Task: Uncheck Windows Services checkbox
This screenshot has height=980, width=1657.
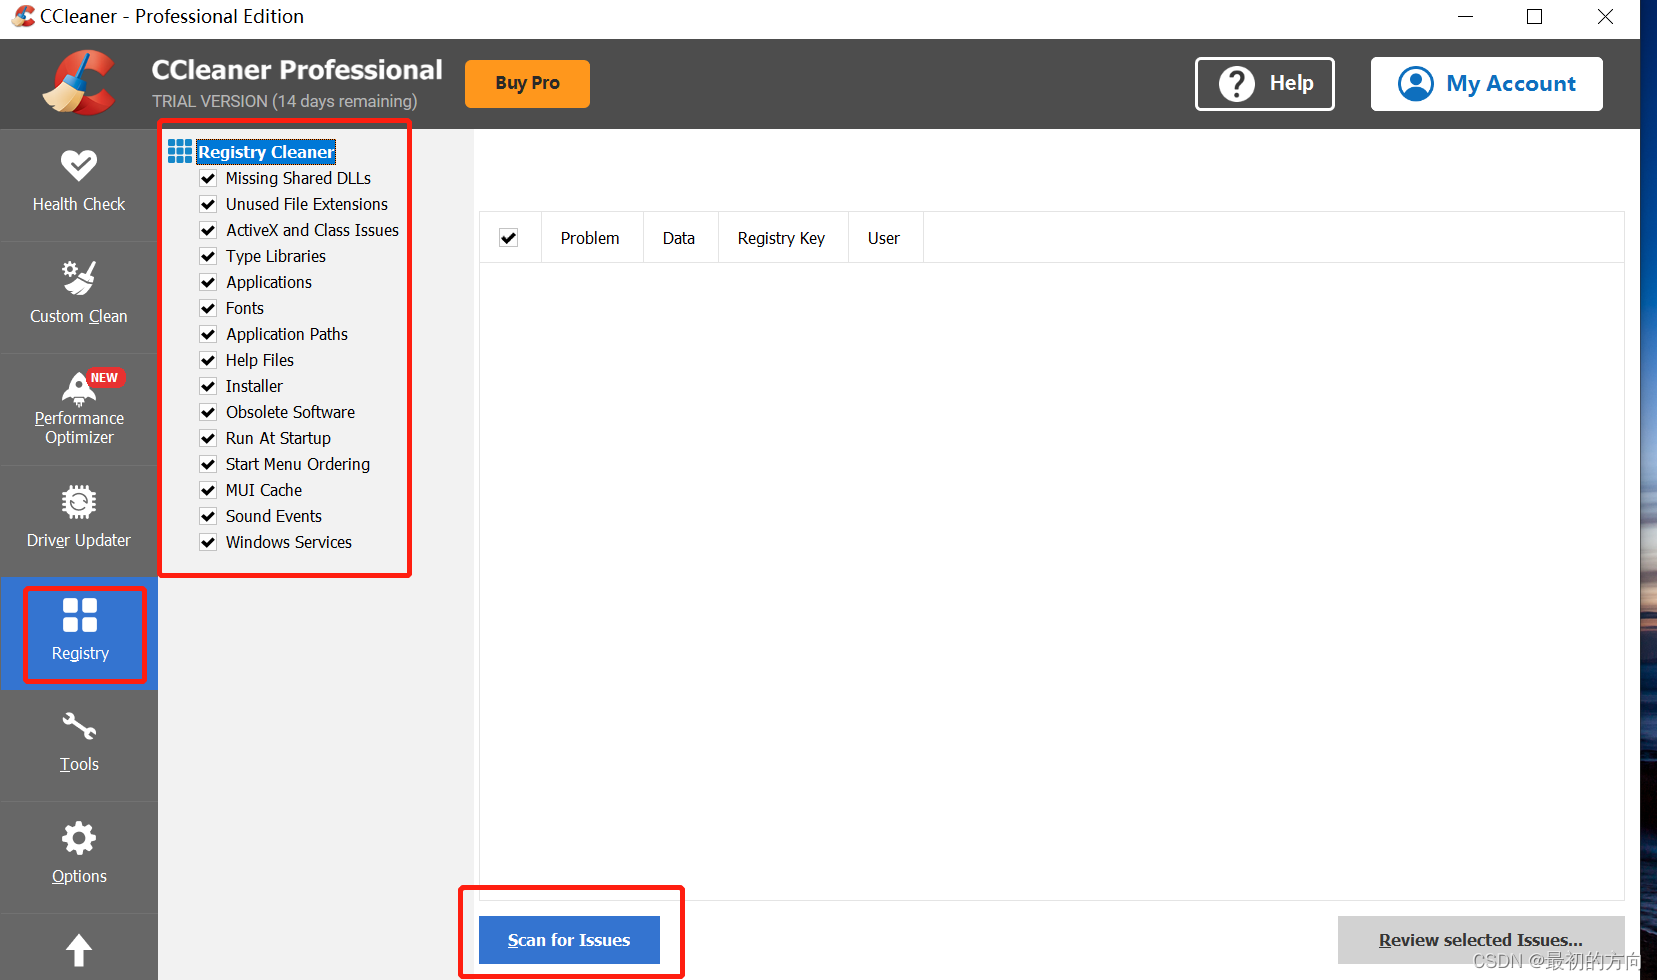Action: click(208, 542)
